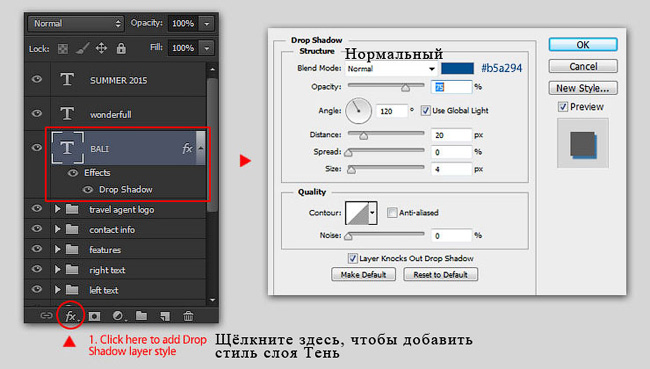
Task: Enable Anti-aliased checkbox
Action: tap(392, 212)
